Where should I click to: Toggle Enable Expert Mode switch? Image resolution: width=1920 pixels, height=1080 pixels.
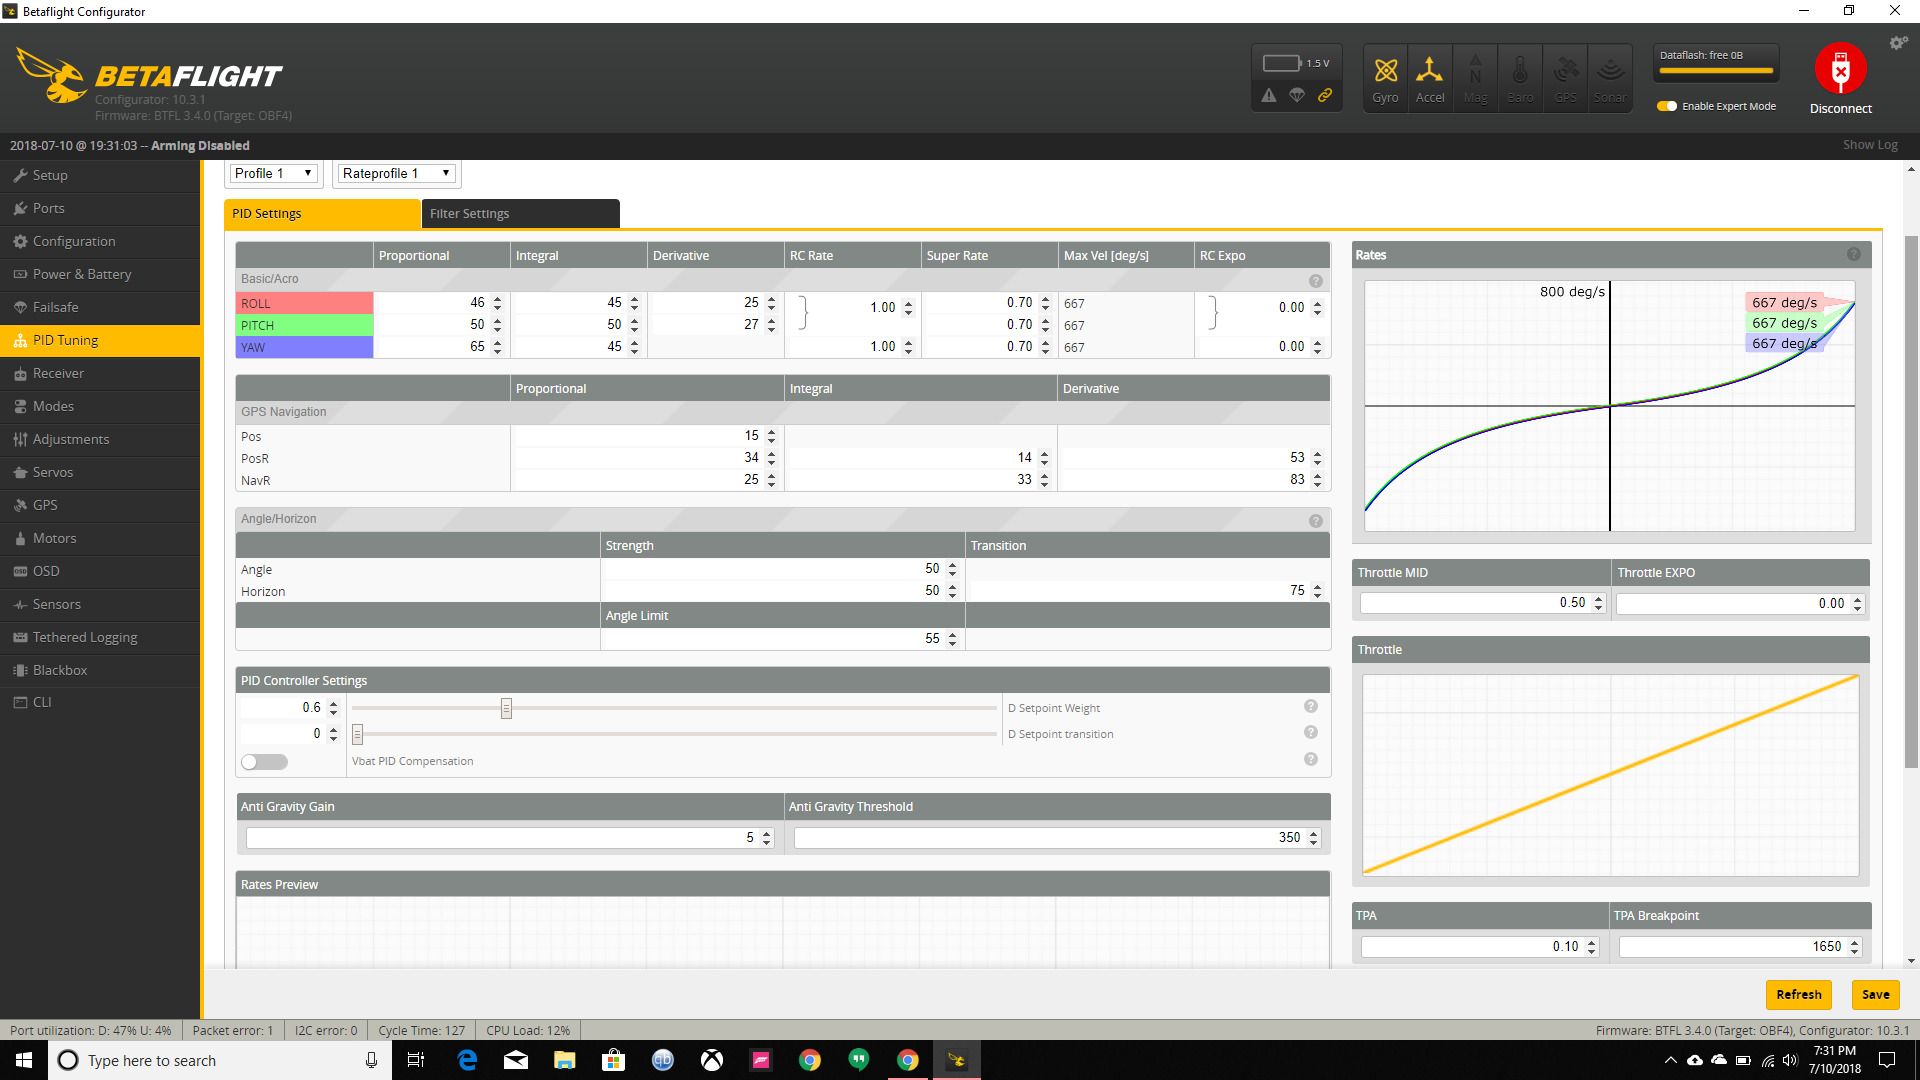(x=1667, y=106)
